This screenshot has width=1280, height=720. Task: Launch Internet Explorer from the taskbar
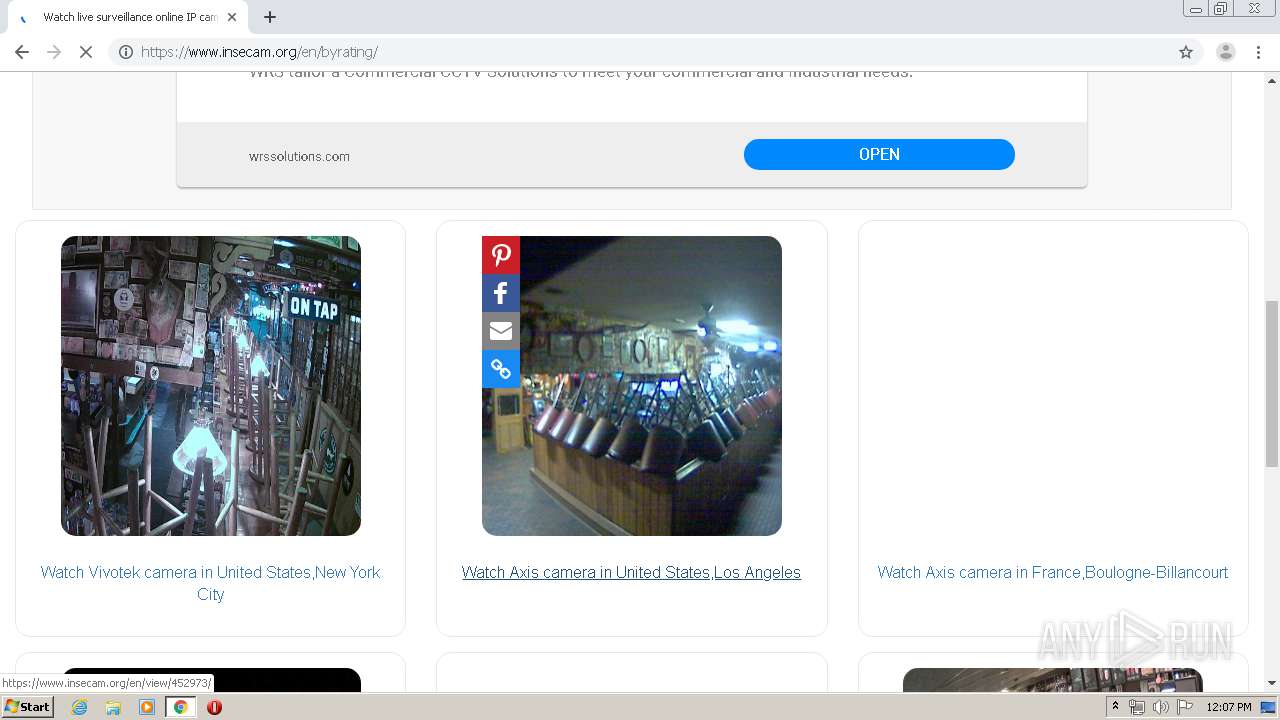coord(80,707)
